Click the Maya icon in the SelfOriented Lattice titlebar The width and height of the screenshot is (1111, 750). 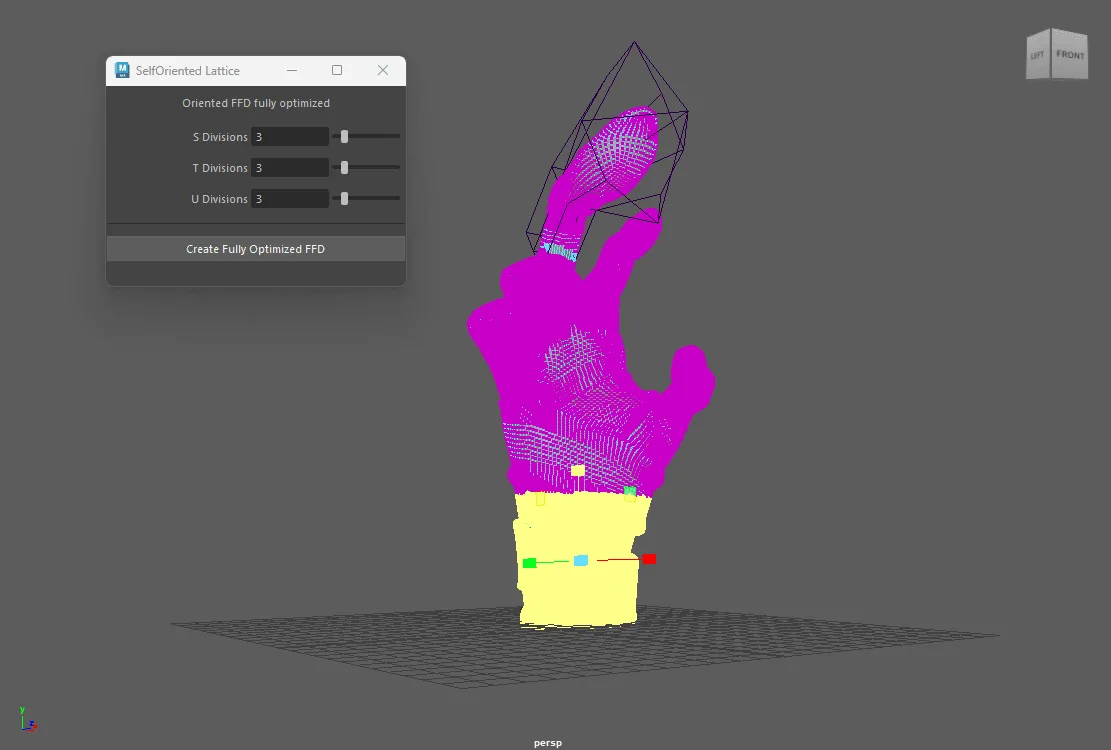coord(121,70)
